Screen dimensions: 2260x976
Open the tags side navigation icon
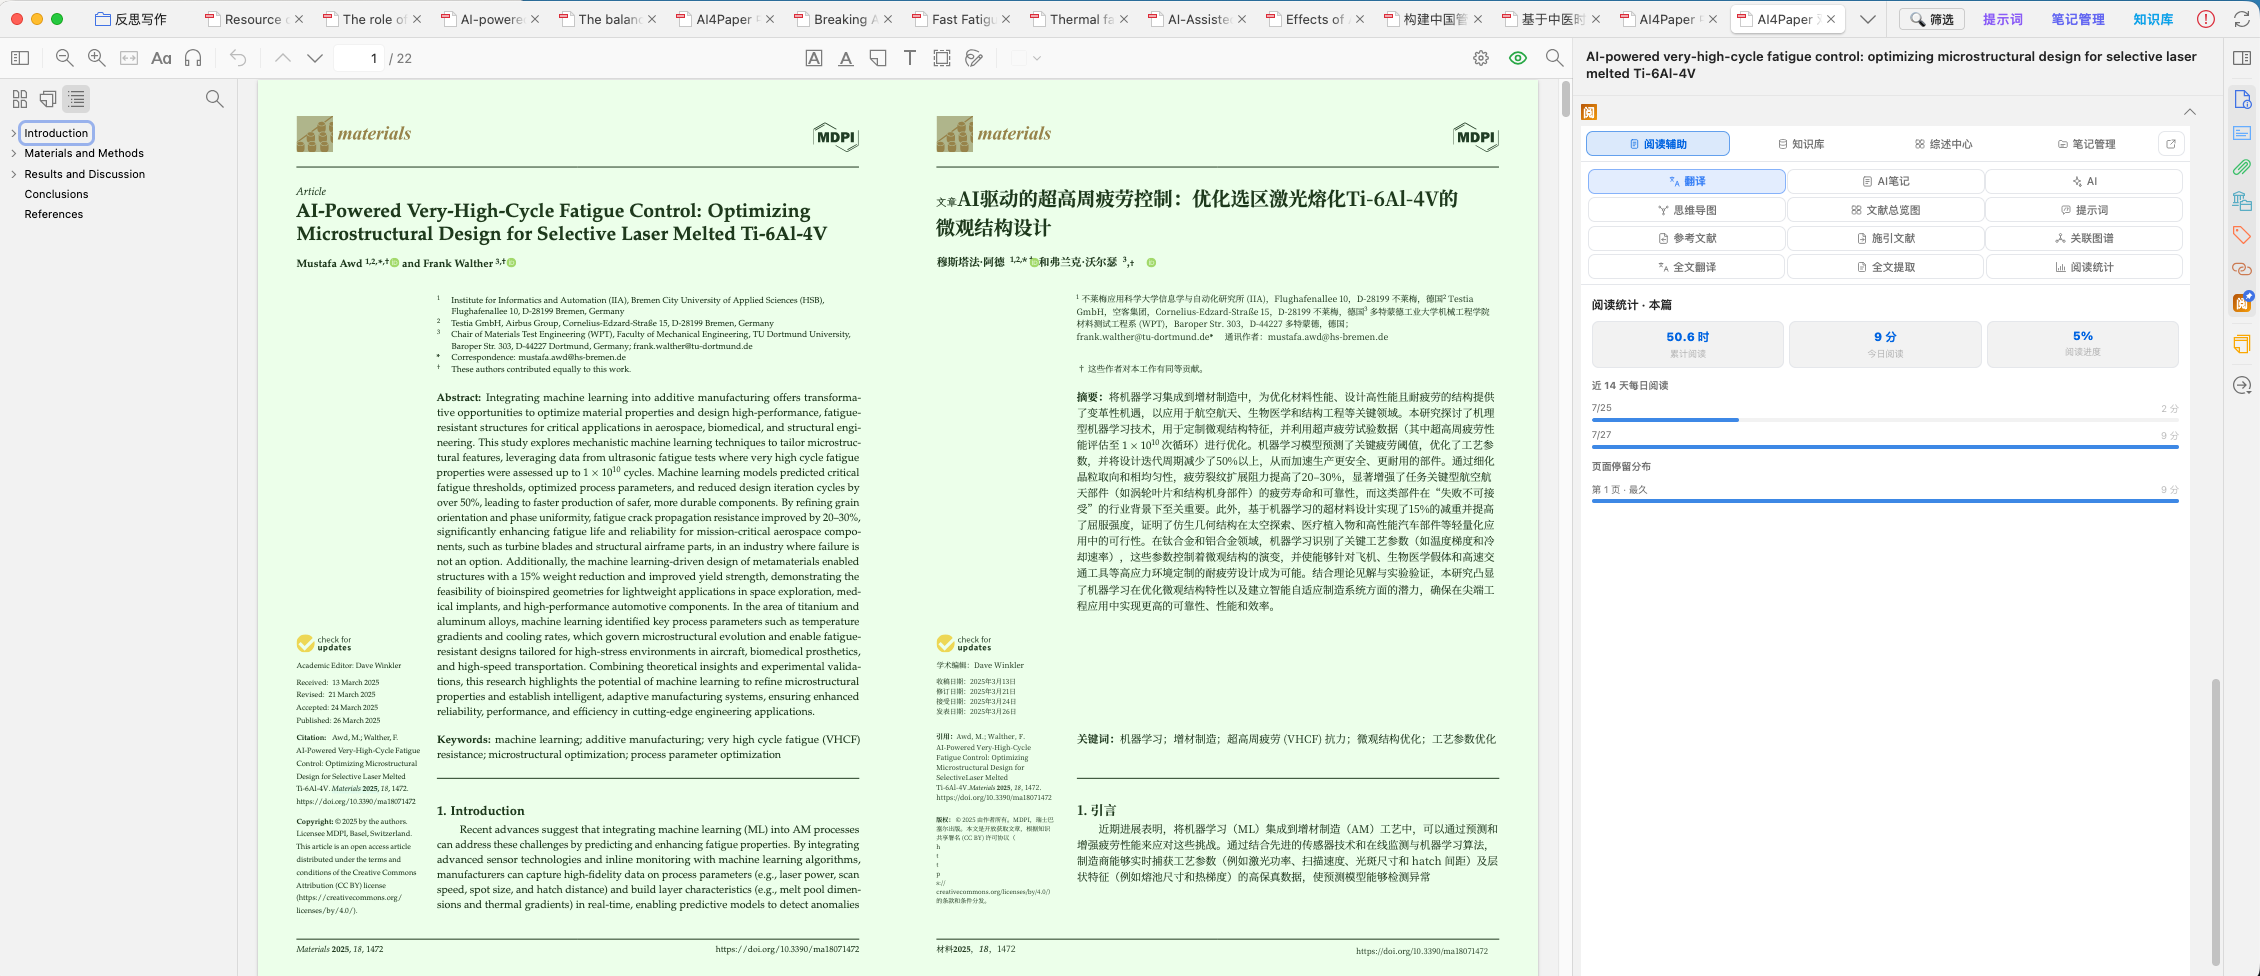[x=2242, y=235]
